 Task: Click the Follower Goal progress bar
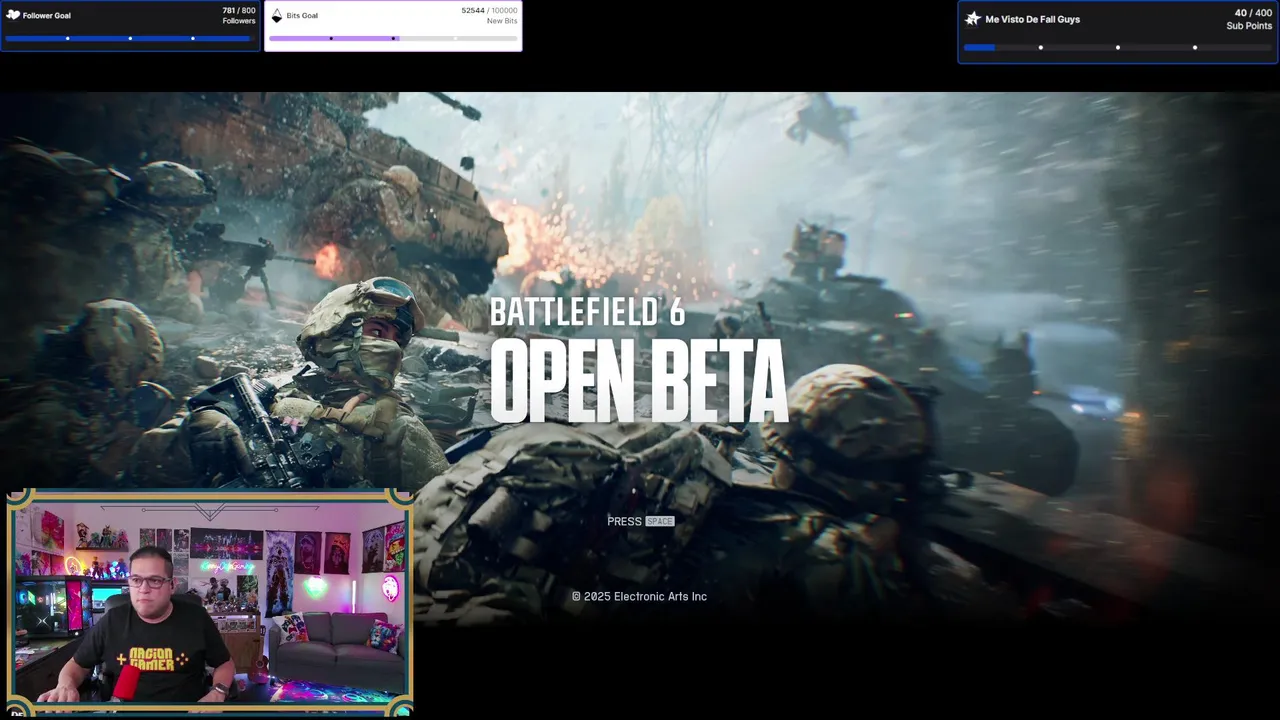(130, 38)
